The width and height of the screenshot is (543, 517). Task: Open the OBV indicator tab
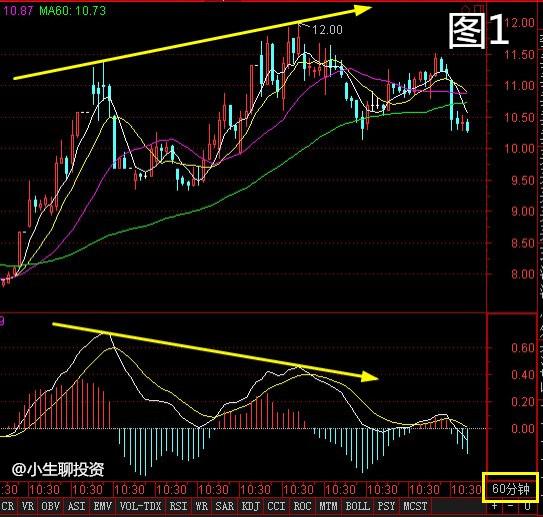tap(51, 506)
